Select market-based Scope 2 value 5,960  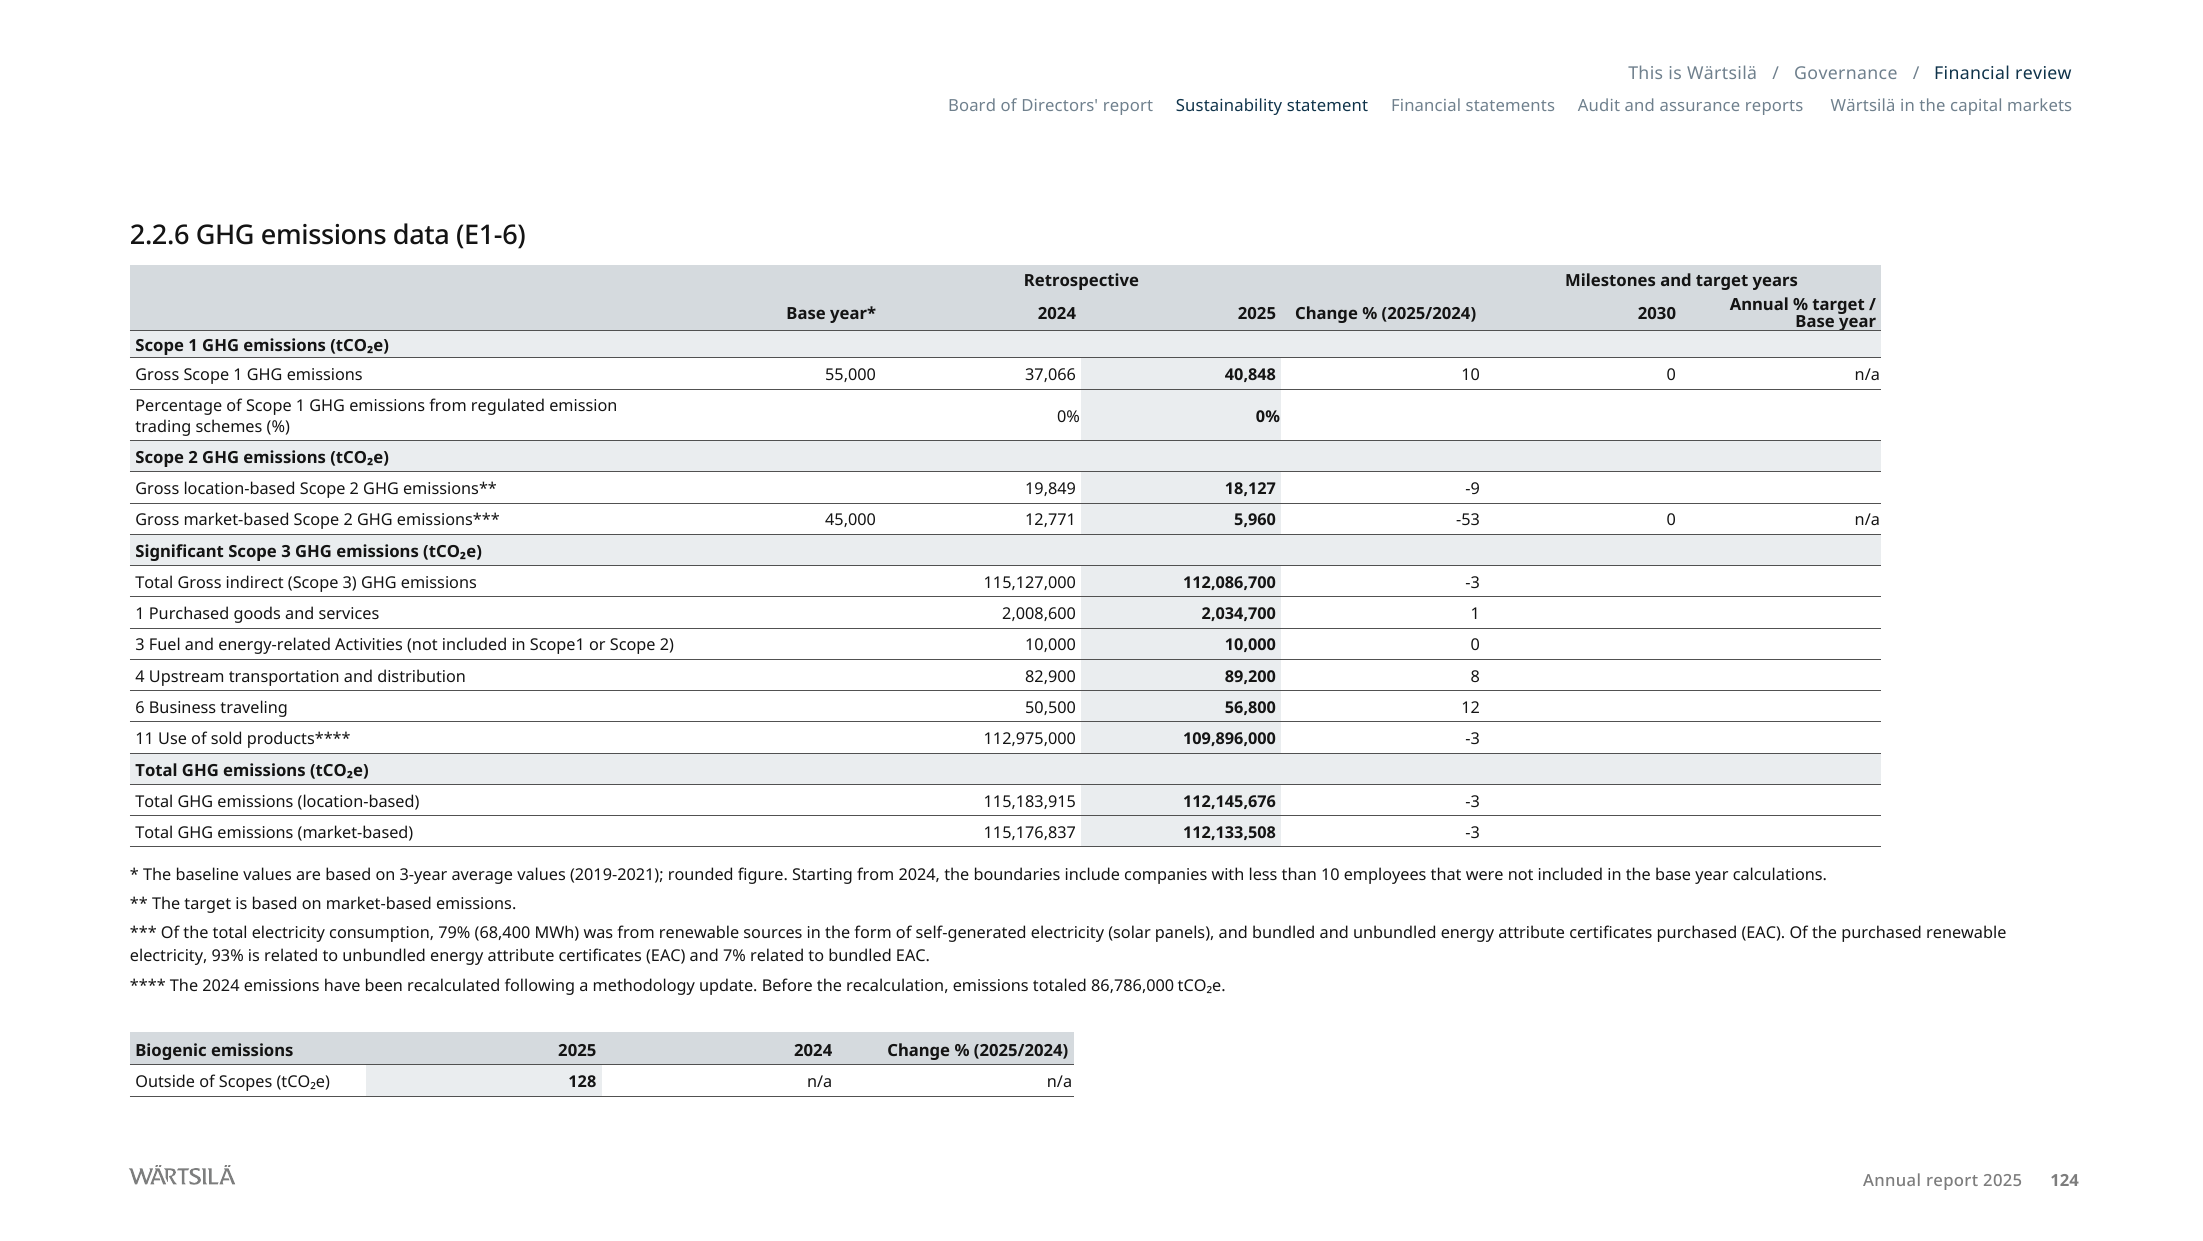pos(1254,519)
